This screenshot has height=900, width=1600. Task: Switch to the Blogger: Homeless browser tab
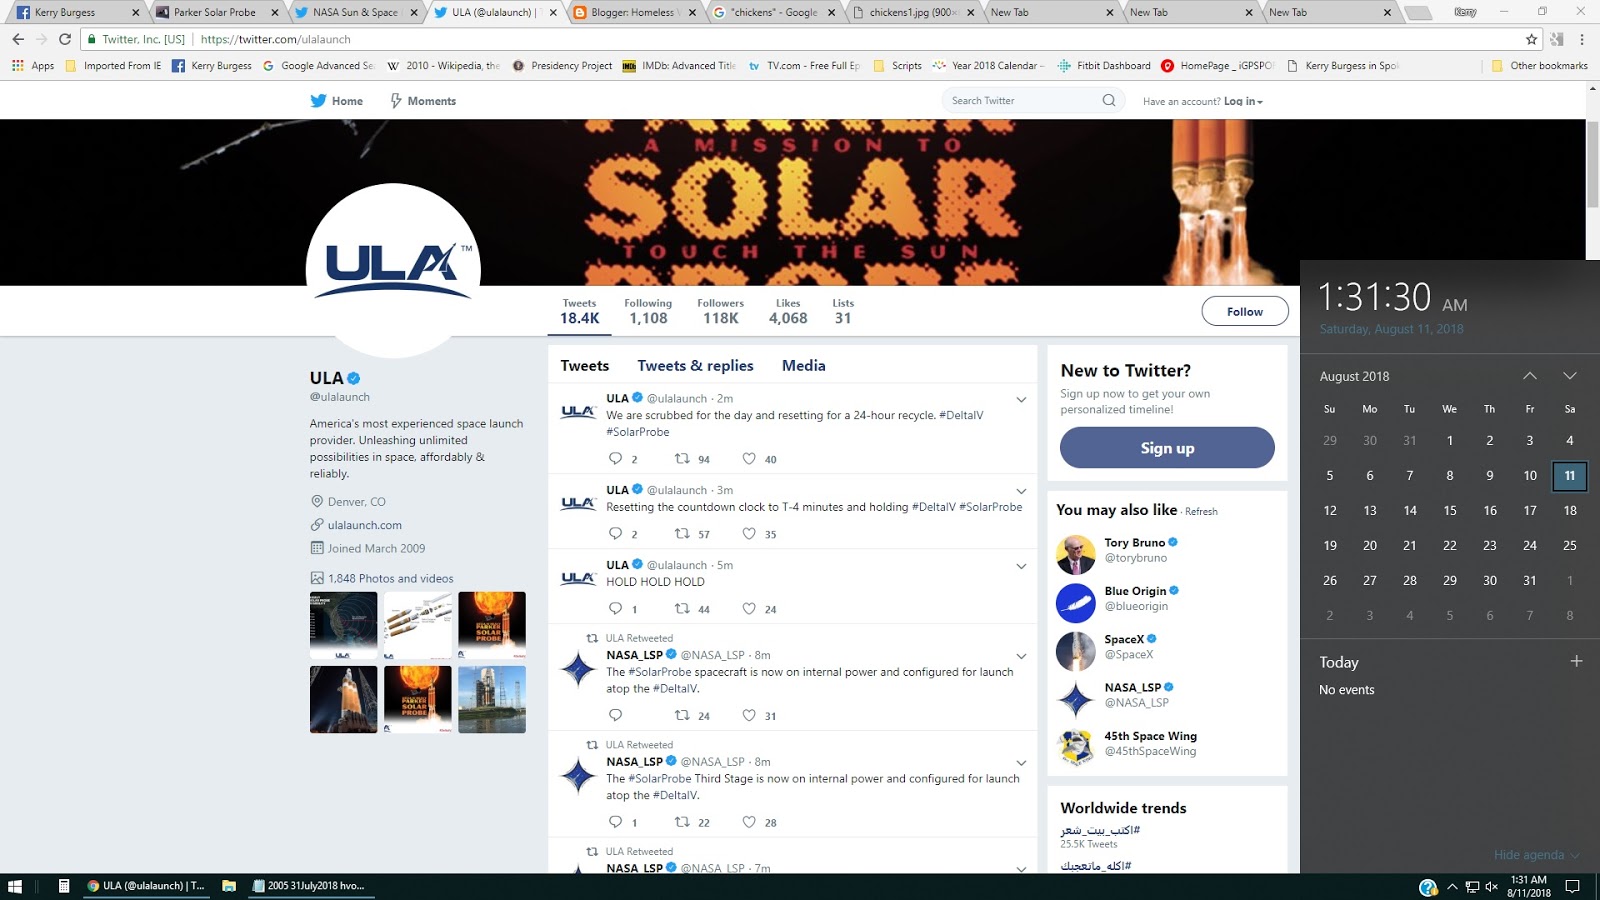click(x=634, y=12)
